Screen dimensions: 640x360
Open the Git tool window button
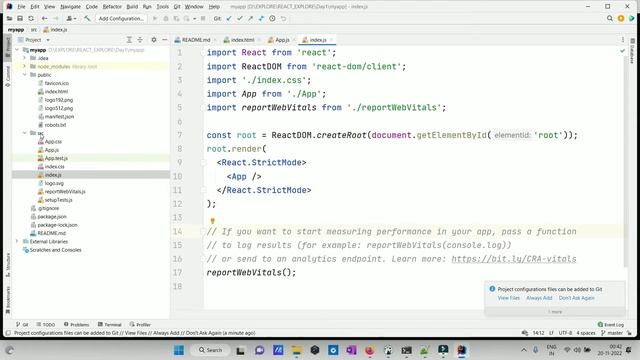tap(22, 324)
